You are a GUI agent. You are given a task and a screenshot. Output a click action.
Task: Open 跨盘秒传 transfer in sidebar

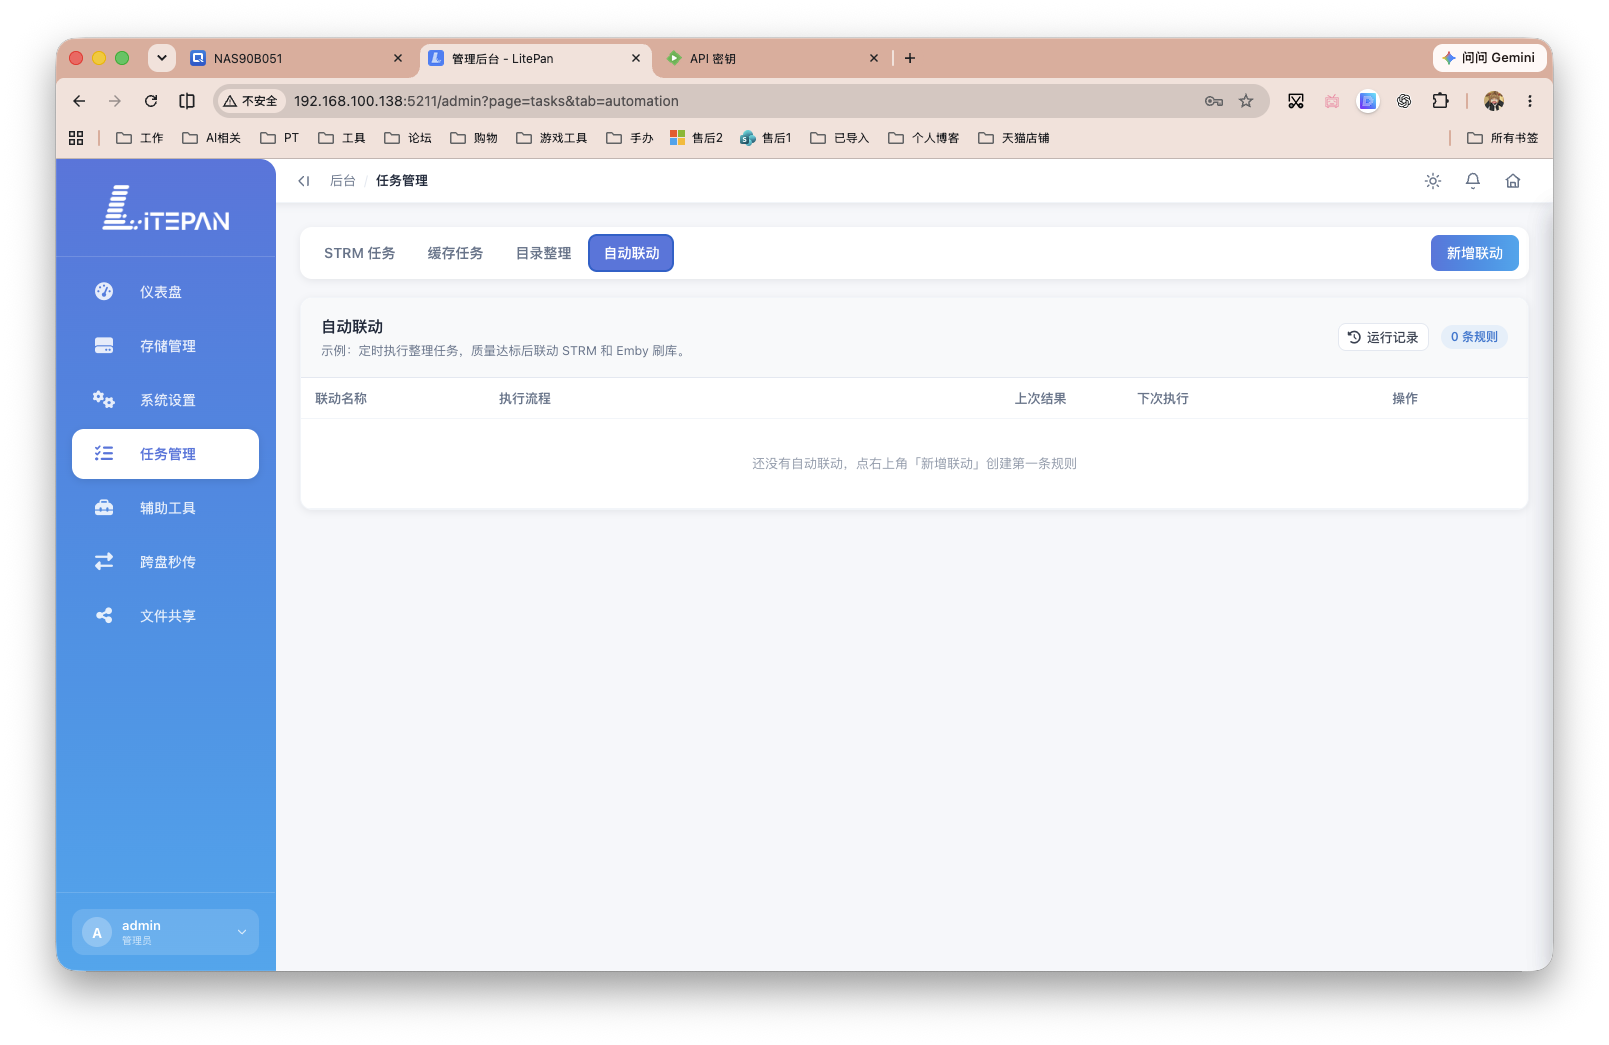pos(165,562)
